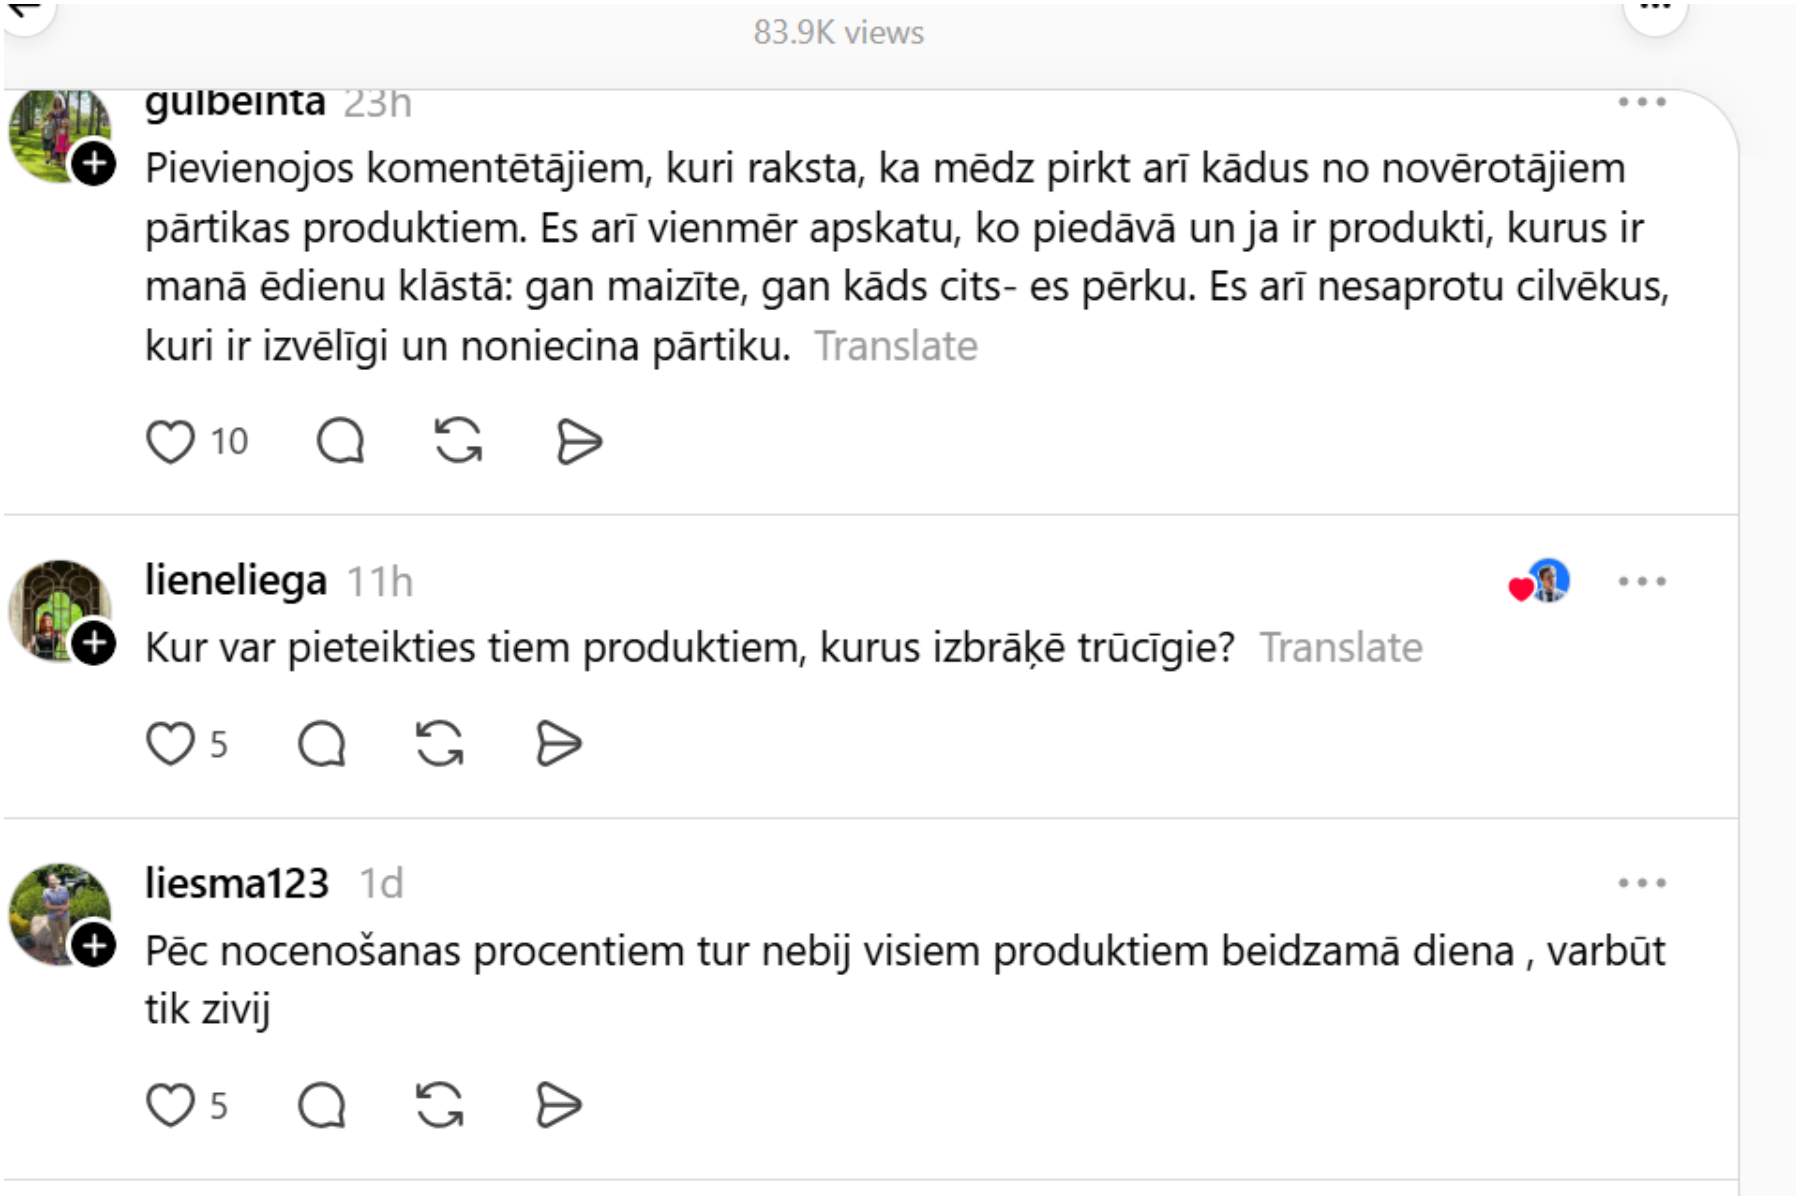Like liesma123's comment
The width and height of the screenshot is (1800, 1200).
pos(170,1106)
